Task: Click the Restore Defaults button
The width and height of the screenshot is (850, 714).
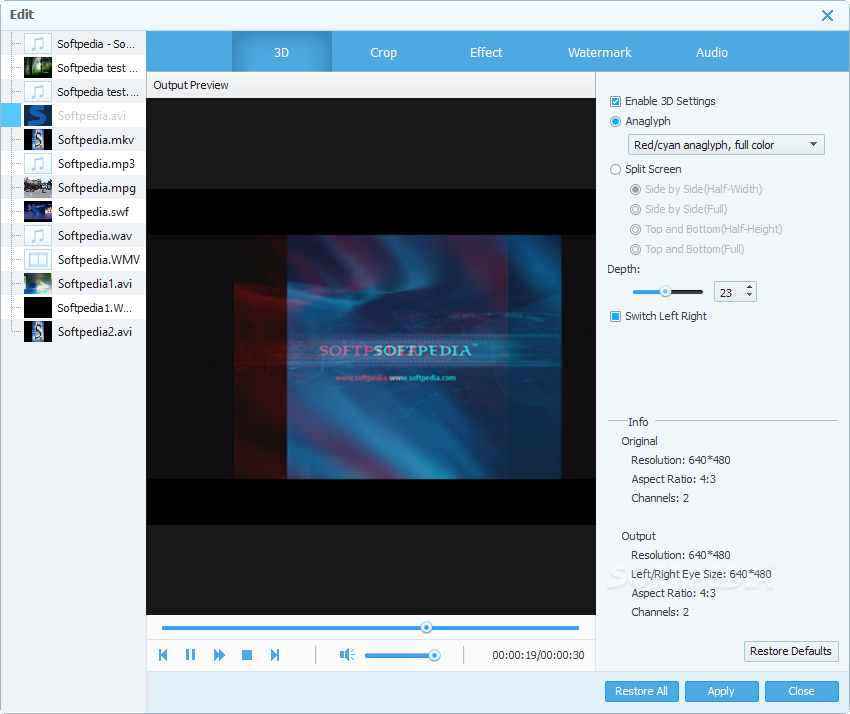Action: pos(791,651)
